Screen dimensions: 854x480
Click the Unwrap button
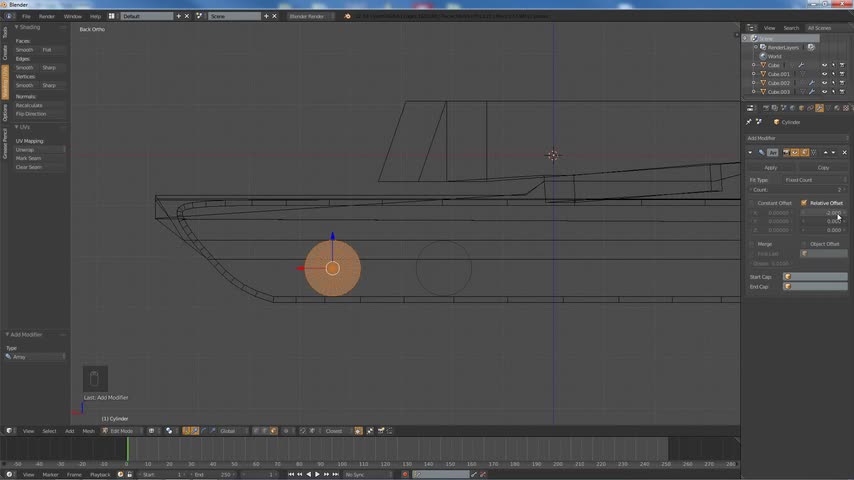click(39, 150)
